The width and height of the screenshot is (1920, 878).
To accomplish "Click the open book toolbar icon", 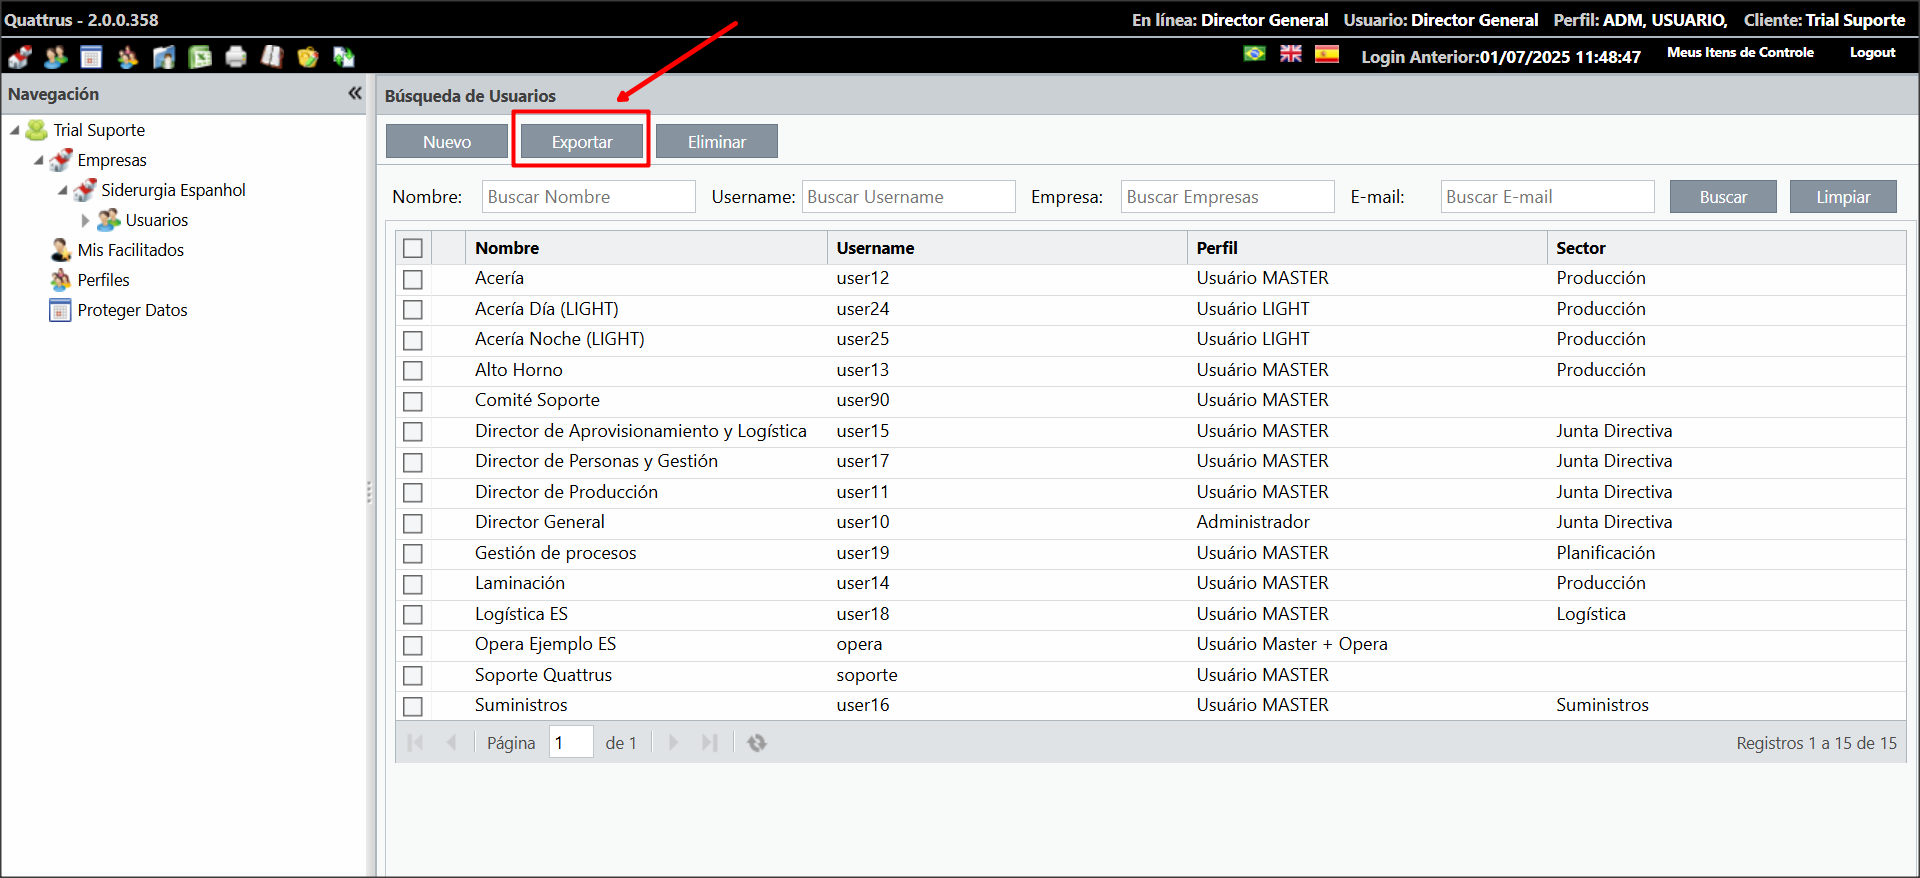I will click(272, 57).
